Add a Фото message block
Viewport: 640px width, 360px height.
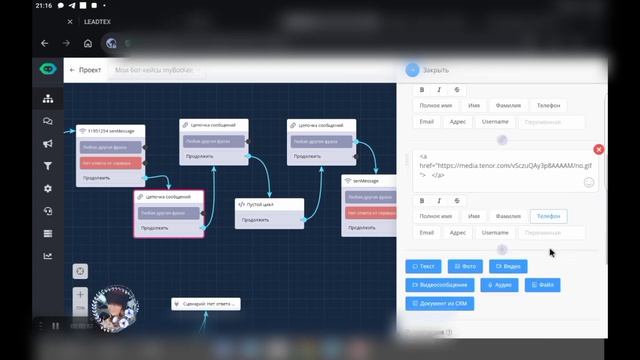[x=465, y=267]
